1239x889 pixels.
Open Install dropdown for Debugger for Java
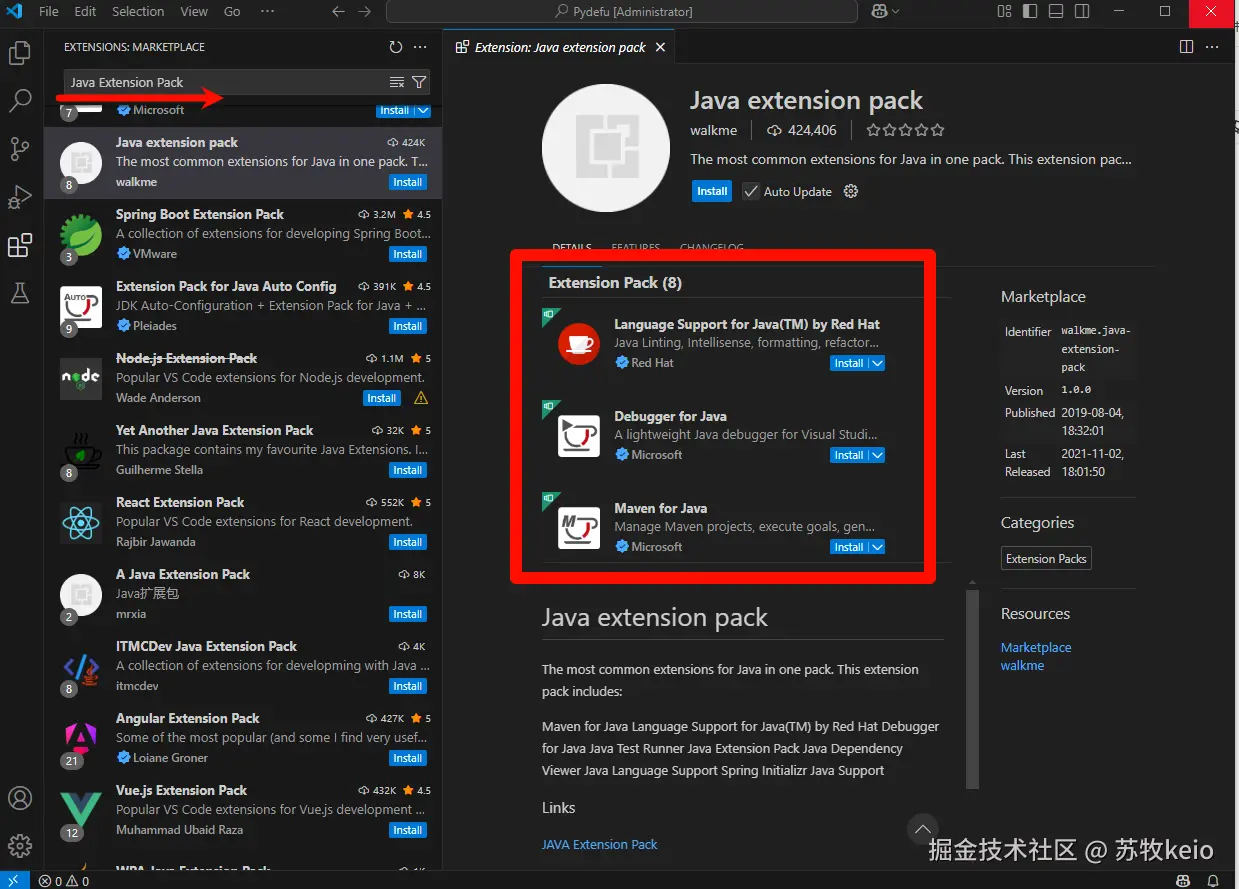[x=878, y=455]
